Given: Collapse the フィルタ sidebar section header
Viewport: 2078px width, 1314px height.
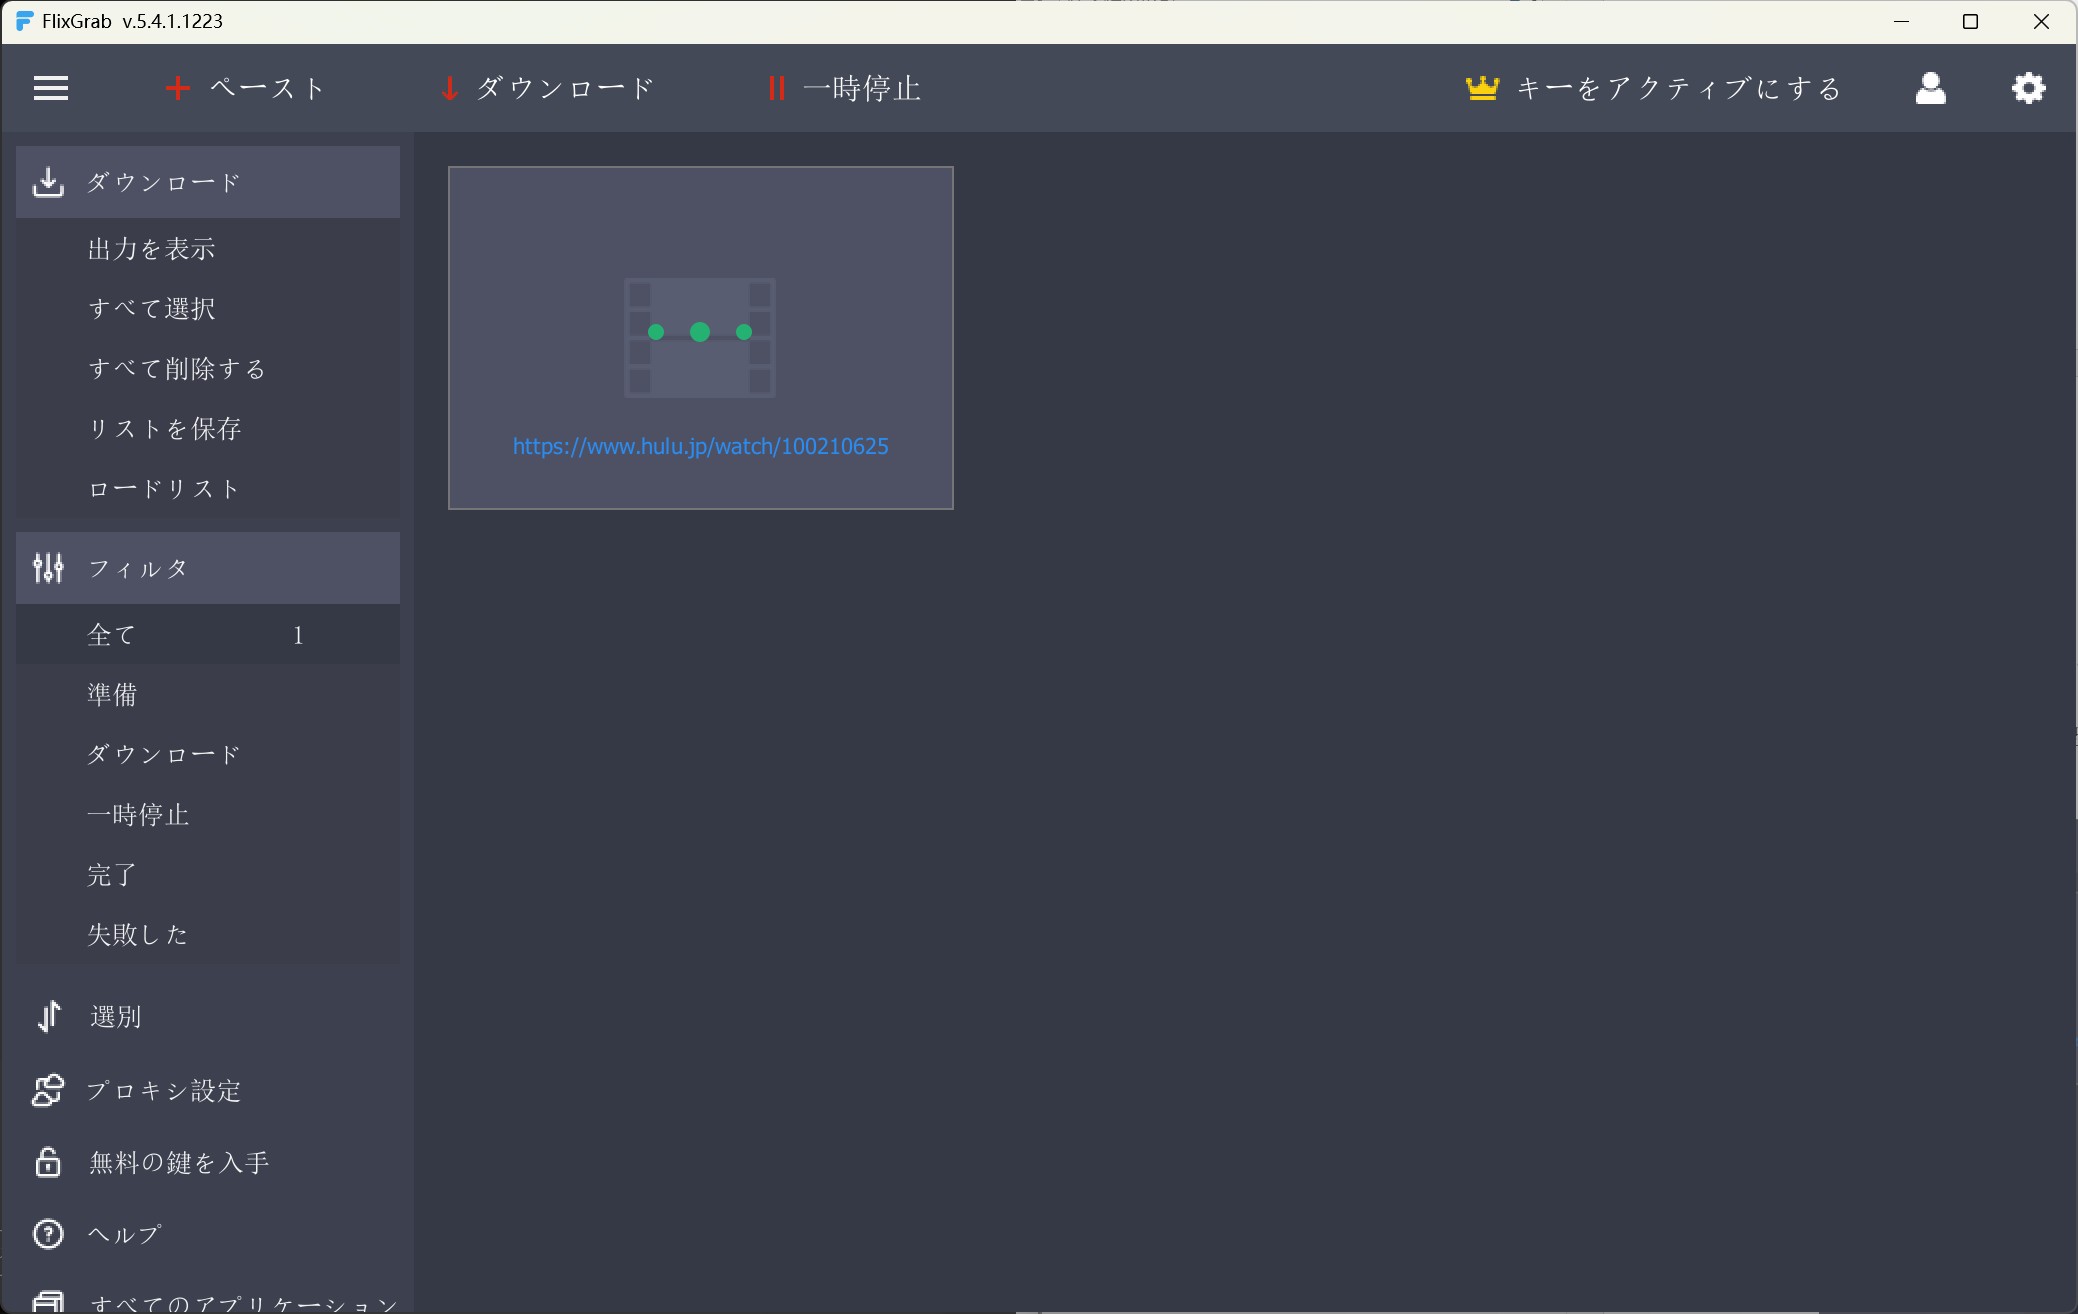Looking at the screenshot, I should pyautogui.click(x=208, y=568).
